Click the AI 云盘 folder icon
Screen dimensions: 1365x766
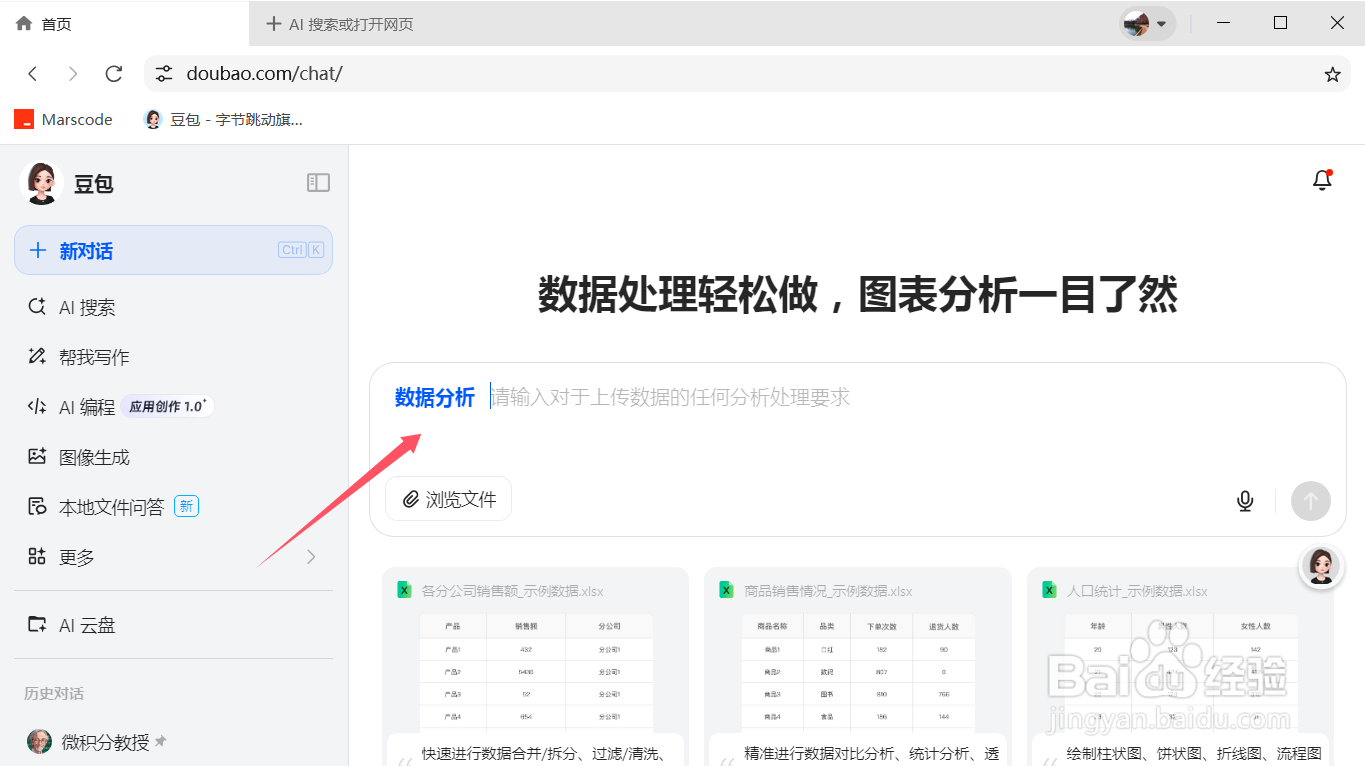[37, 625]
